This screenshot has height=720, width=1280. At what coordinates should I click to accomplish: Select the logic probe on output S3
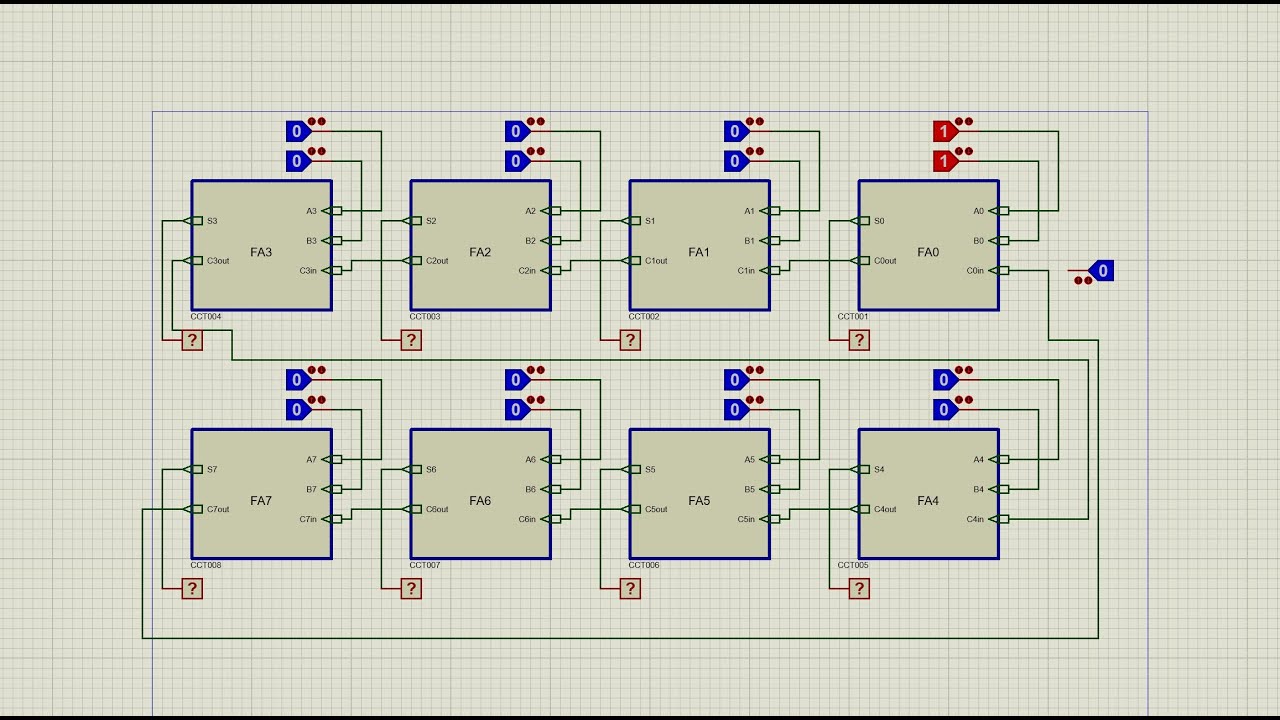point(192,340)
